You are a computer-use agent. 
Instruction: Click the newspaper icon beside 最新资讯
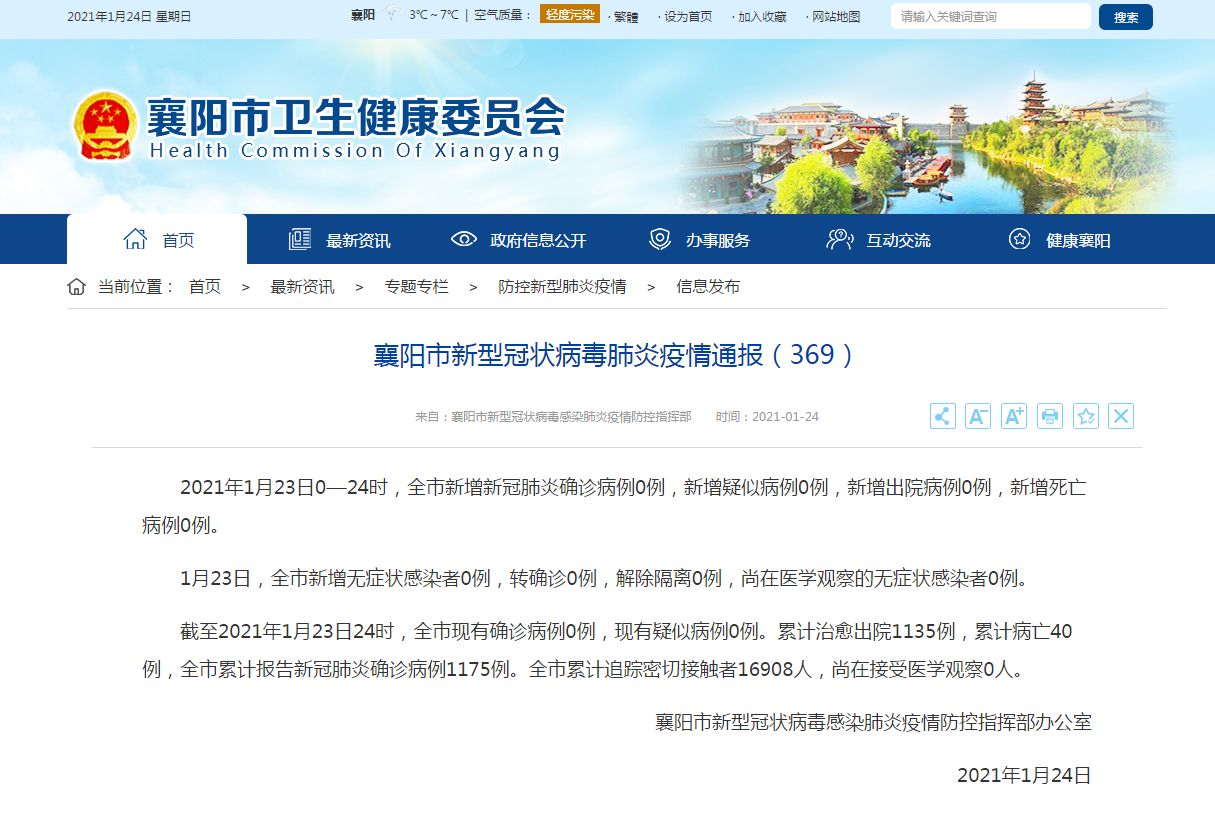coord(300,239)
